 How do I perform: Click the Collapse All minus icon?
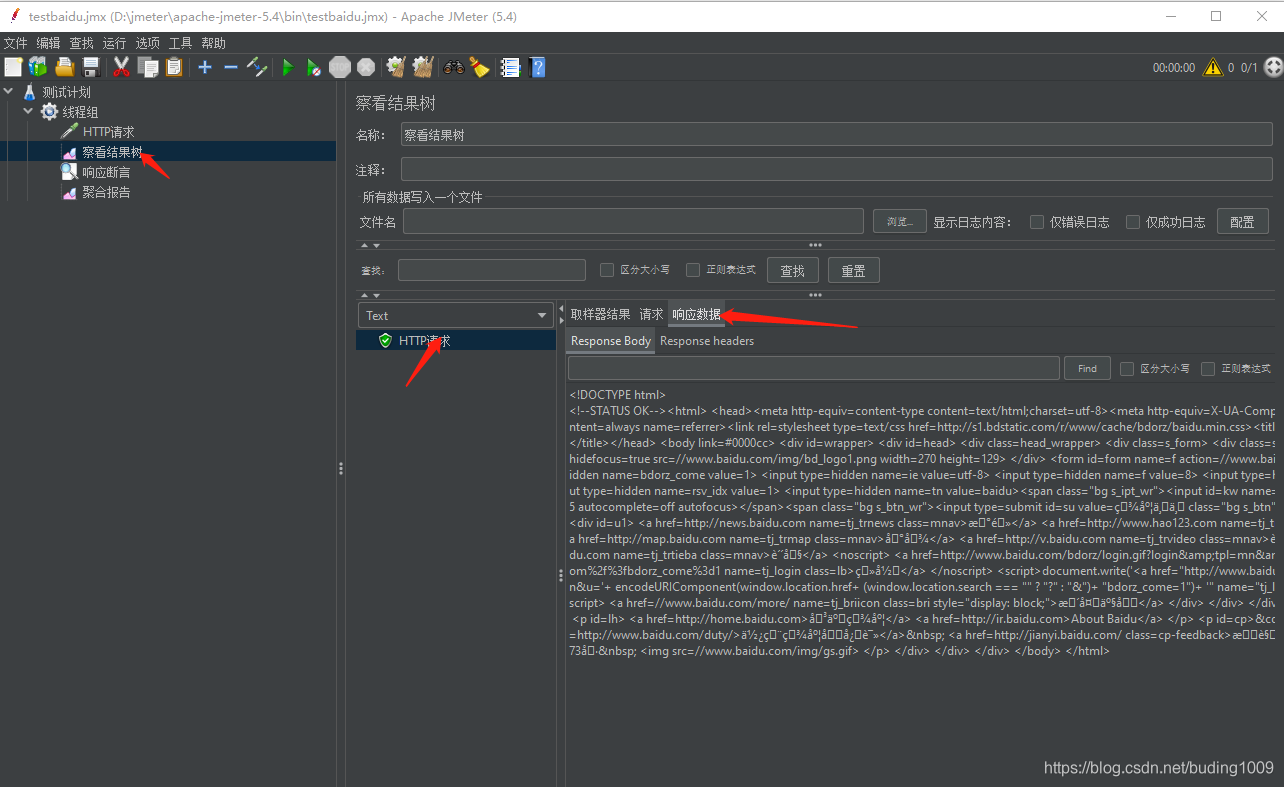point(231,67)
